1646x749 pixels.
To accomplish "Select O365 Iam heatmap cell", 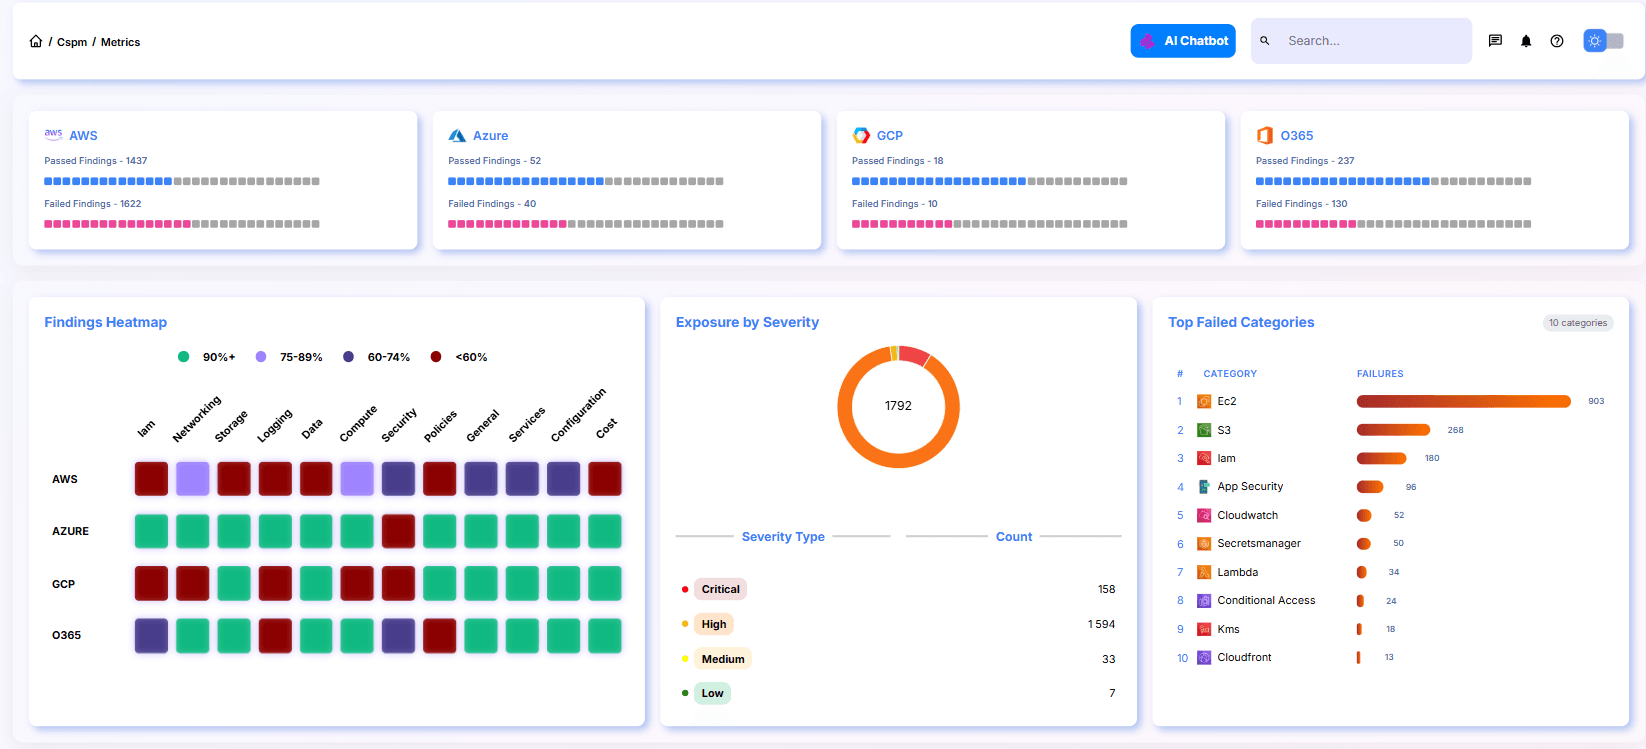I will point(151,635).
